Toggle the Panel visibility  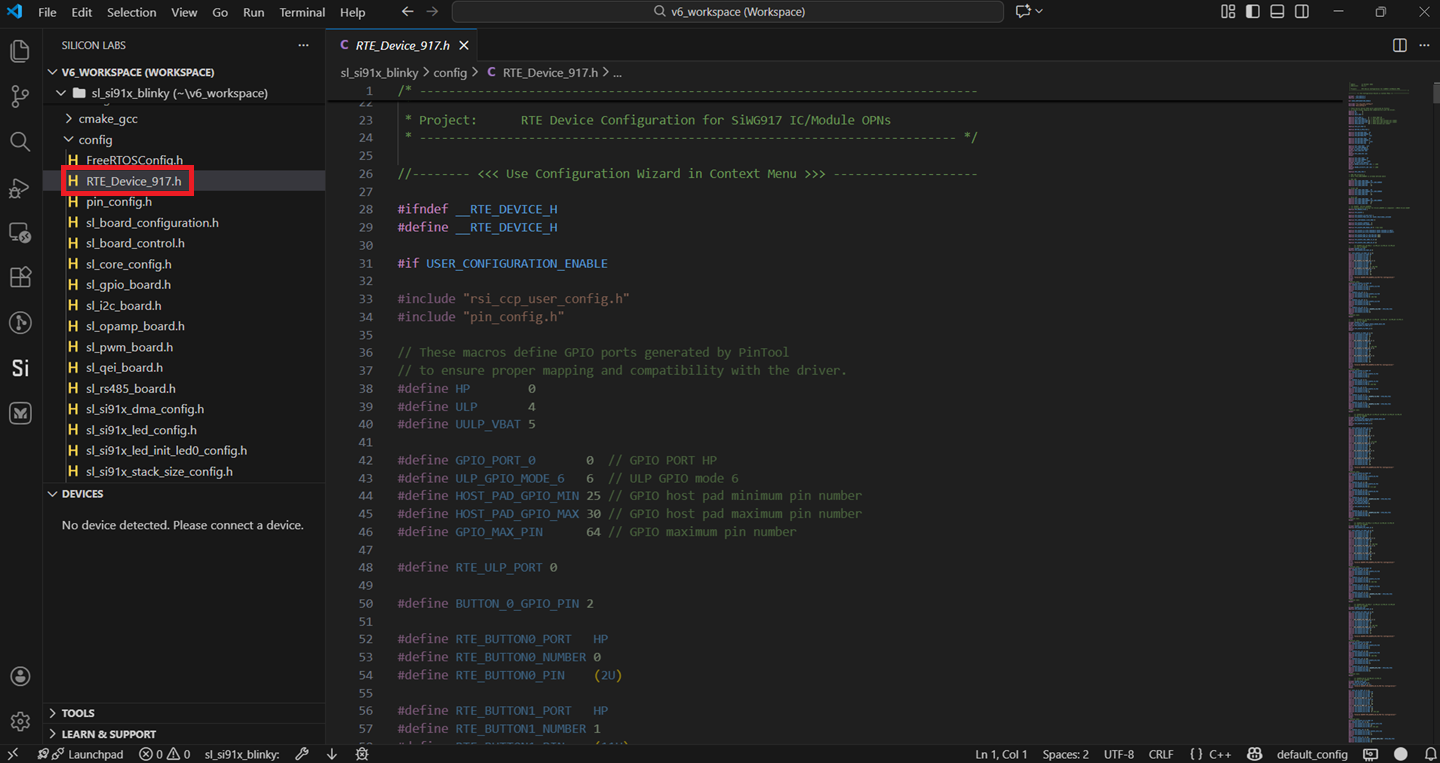coord(1276,11)
